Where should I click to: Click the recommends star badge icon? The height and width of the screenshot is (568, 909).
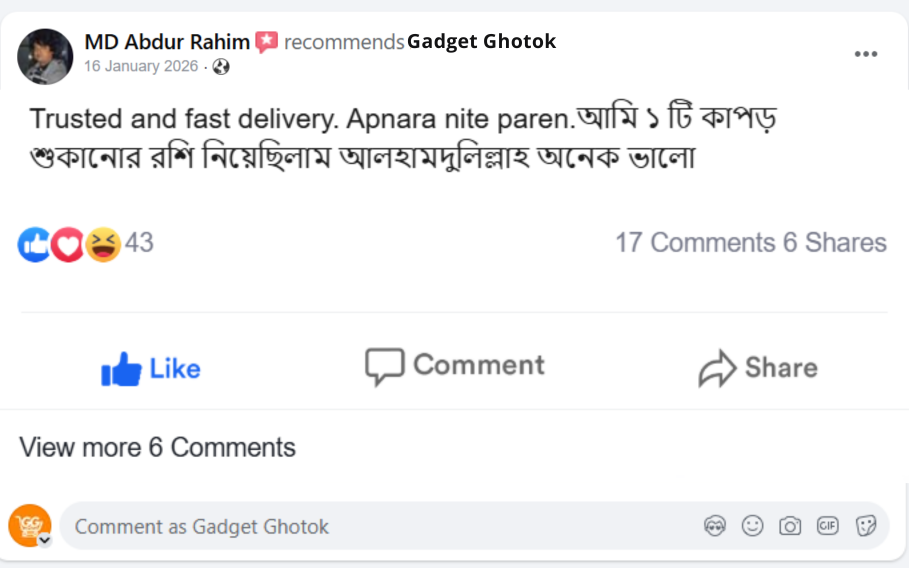266,42
